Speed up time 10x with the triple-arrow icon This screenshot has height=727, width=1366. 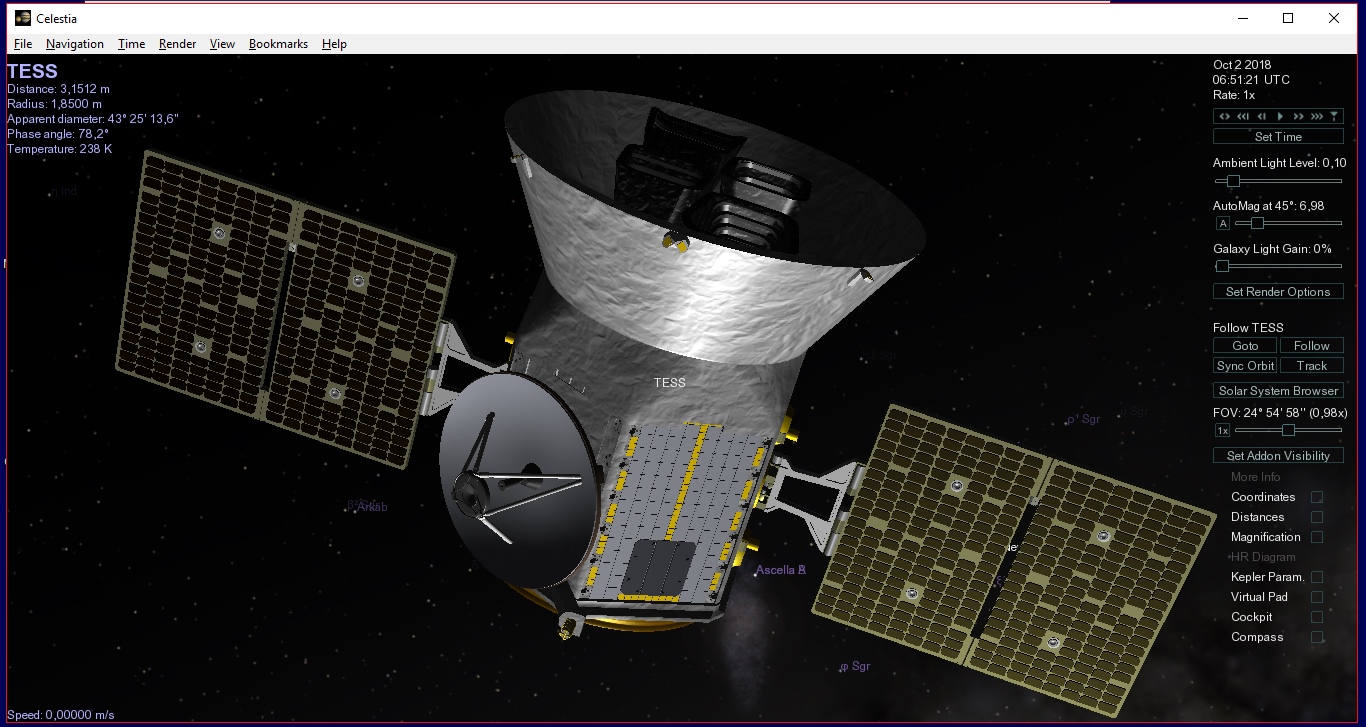tap(1316, 117)
